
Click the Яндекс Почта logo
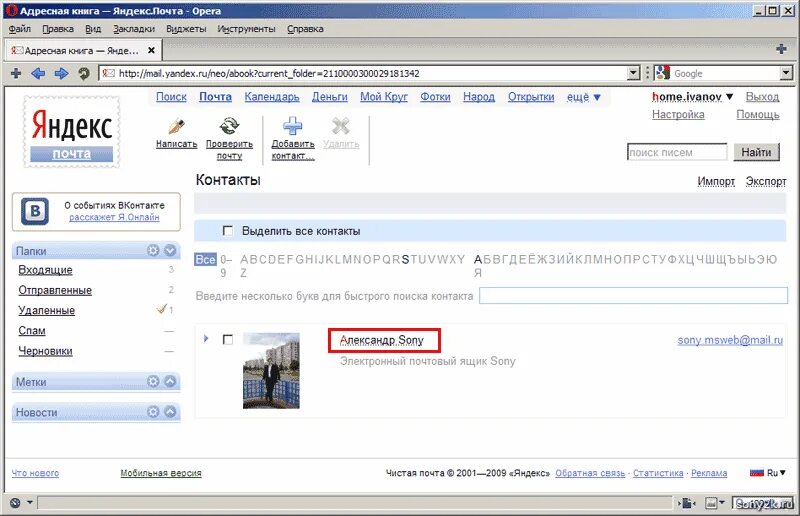click(x=71, y=132)
